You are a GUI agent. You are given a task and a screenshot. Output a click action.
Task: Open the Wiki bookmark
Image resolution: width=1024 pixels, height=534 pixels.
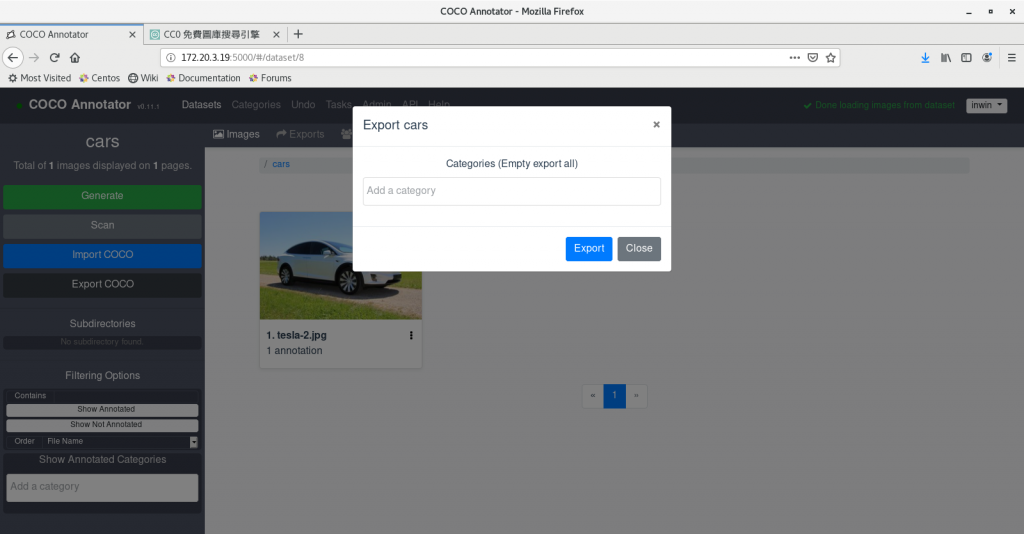point(143,78)
